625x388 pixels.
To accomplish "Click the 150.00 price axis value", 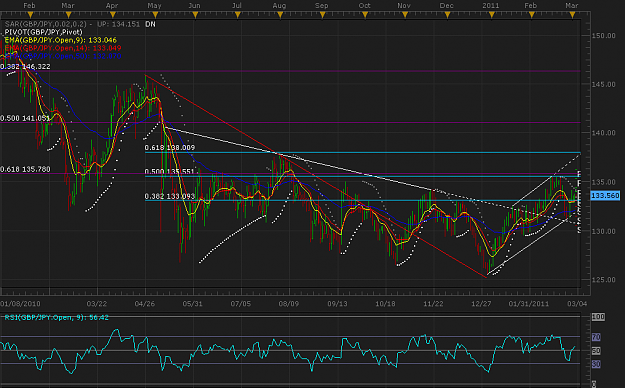I will [603, 36].
